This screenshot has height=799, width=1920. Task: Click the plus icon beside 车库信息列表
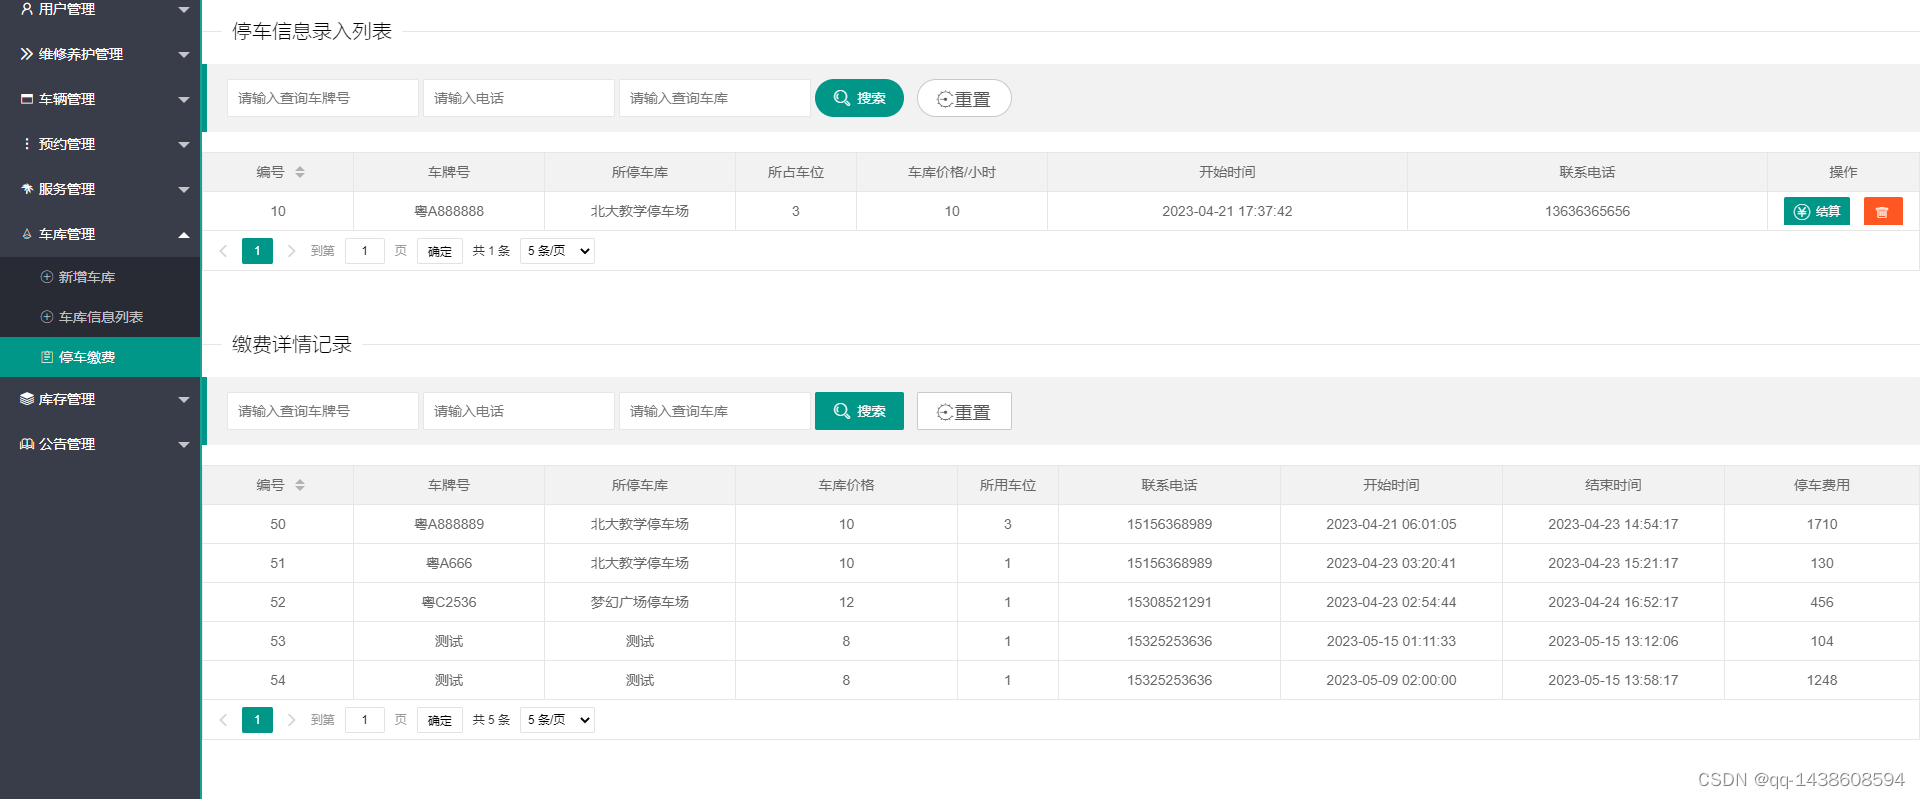coord(47,317)
